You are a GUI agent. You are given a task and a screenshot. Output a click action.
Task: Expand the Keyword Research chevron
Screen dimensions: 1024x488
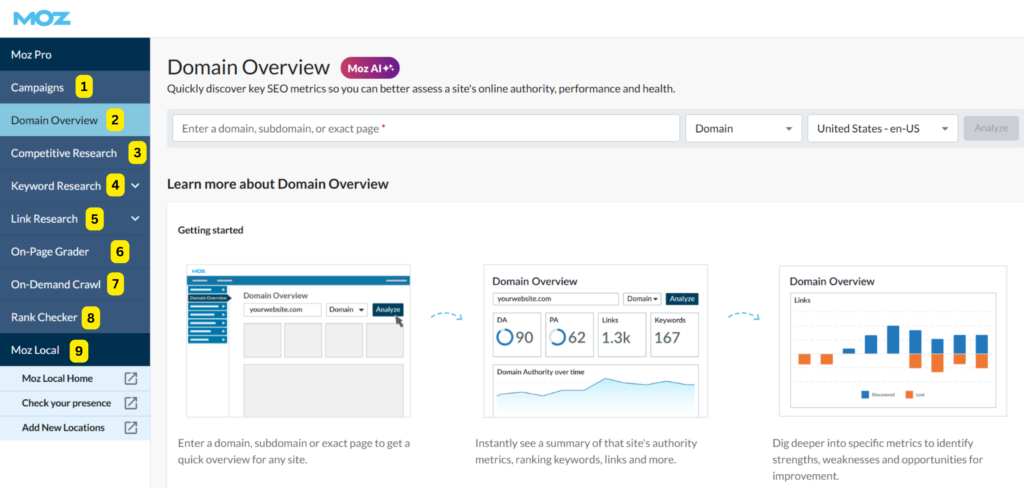(135, 186)
